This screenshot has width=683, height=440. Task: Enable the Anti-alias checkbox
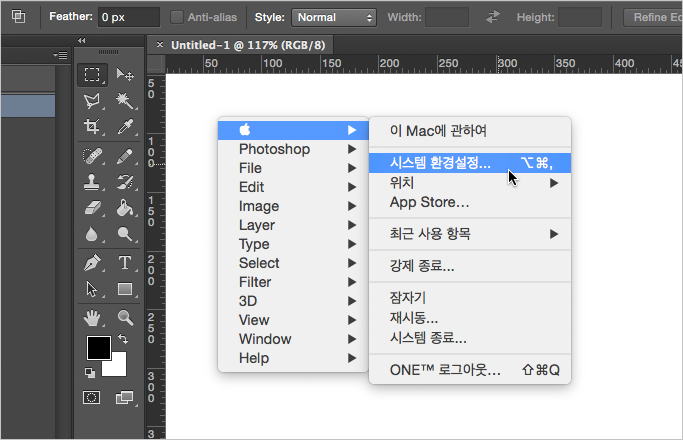177,17
